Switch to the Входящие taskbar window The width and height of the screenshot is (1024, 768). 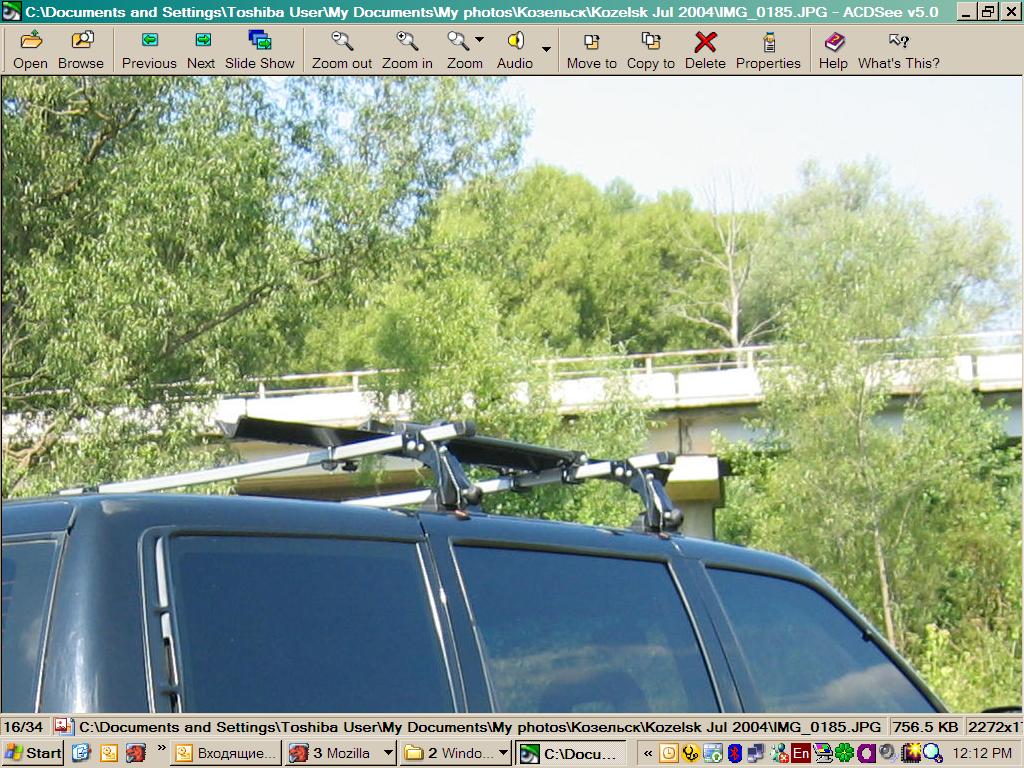pyautogui.click(x=226, y=753)
